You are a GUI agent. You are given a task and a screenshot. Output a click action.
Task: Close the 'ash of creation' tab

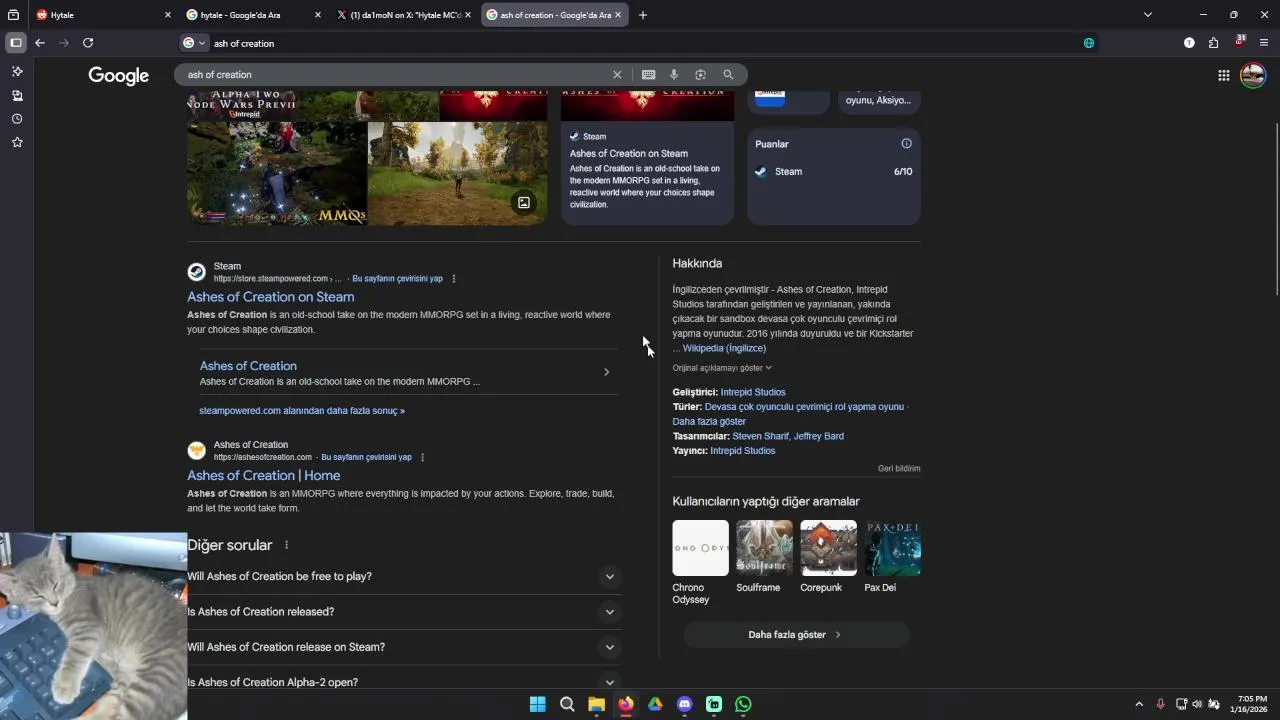point(618,15)
